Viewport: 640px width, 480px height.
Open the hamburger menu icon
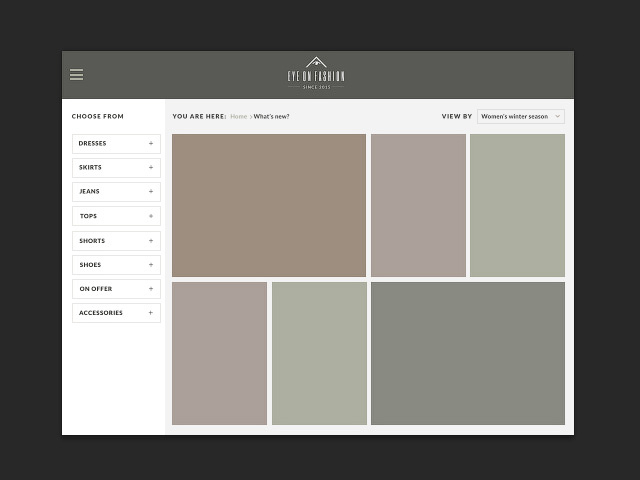[x=76, y=75]
